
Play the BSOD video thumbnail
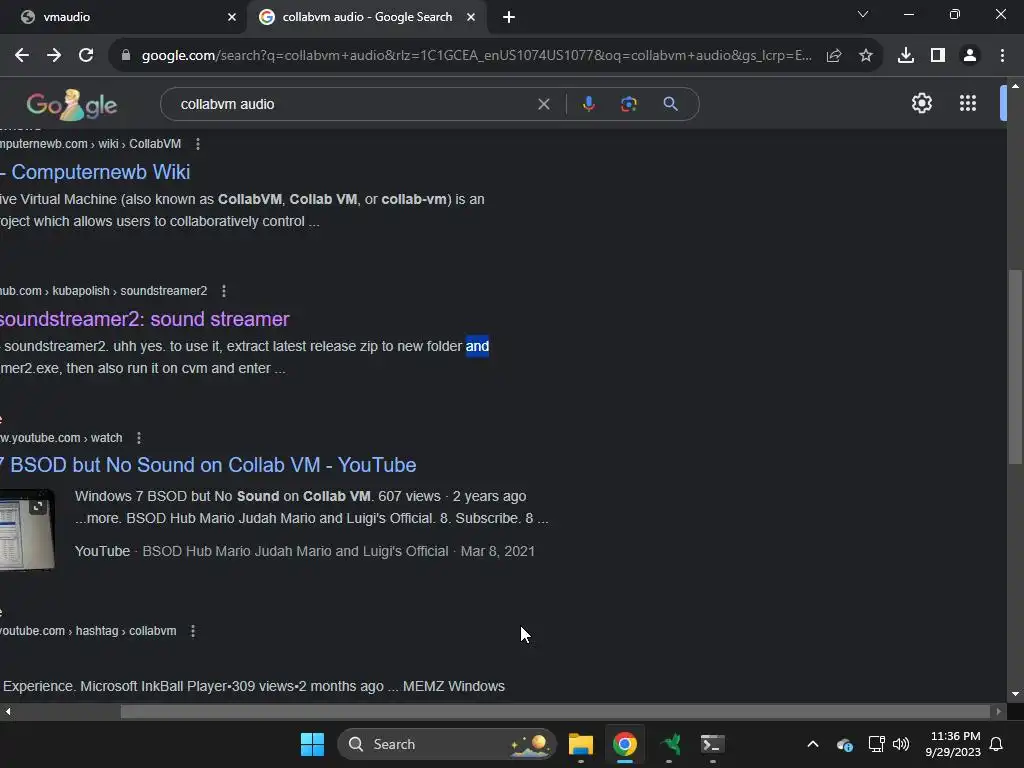tap(27, 530)
